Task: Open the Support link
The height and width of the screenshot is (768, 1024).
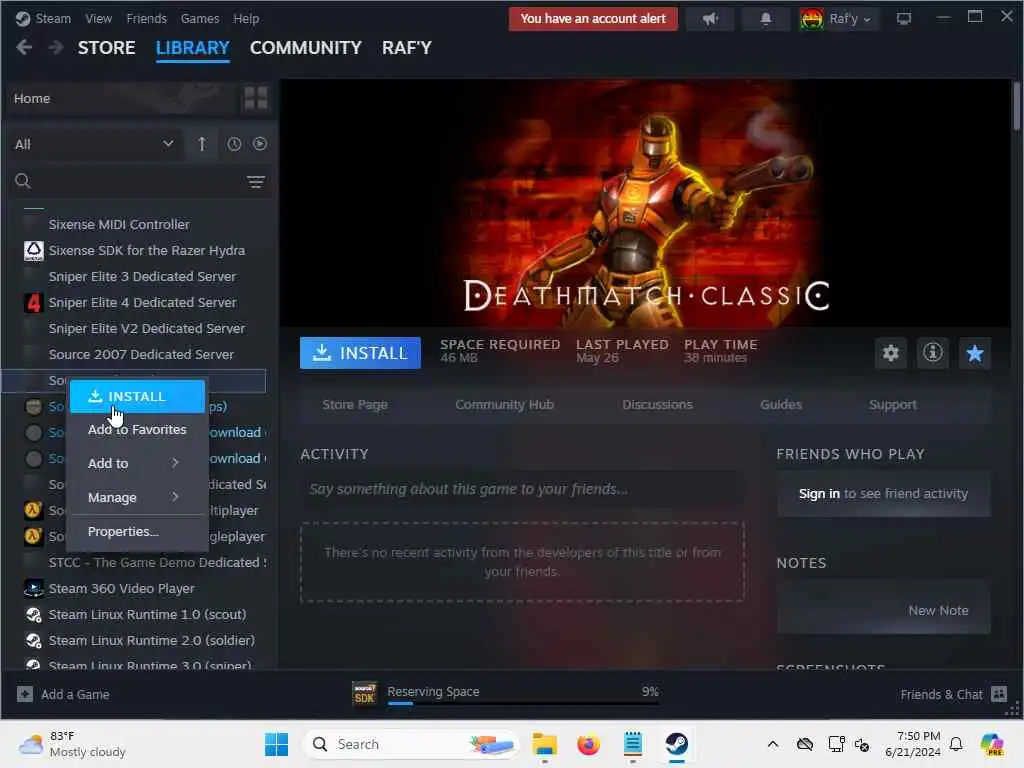Action: tap(893, 405)
